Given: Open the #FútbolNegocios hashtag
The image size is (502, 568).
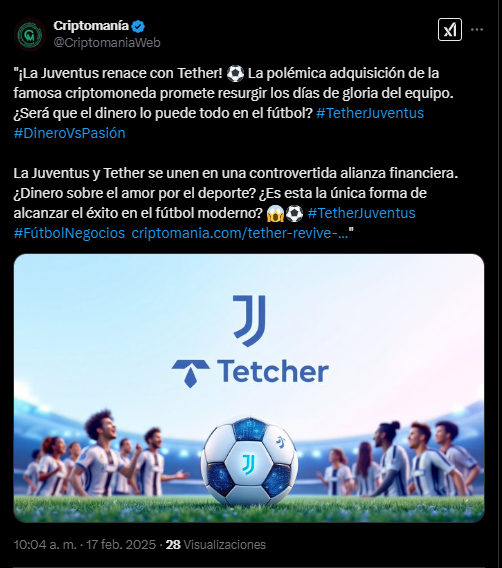Looking at the screenshot, I should coord(69,233).
